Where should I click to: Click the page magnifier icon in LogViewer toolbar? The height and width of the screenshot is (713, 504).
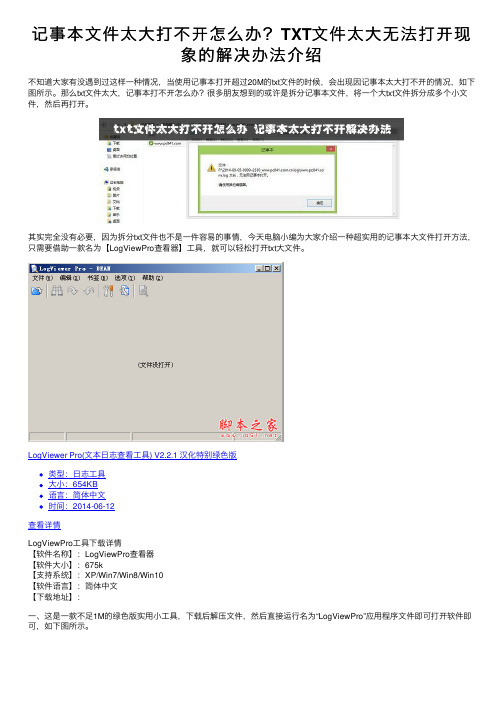pos(143,291)
